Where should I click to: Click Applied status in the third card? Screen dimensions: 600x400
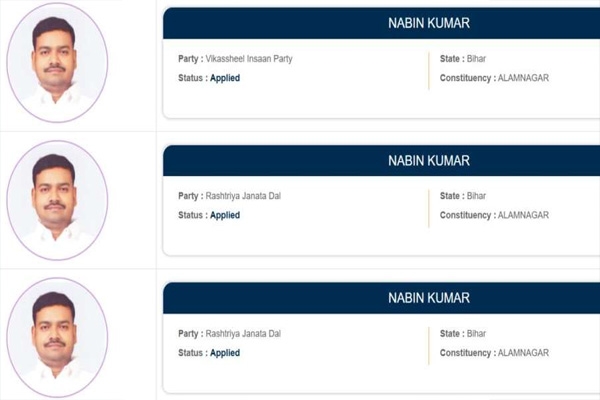pos(224,353)
